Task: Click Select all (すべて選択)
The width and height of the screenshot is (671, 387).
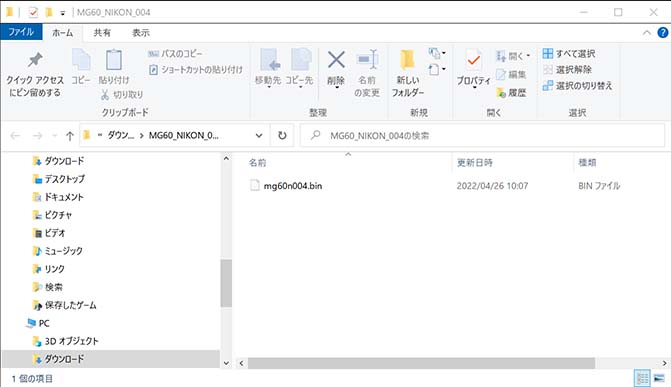Action: (x=569, y=54)
